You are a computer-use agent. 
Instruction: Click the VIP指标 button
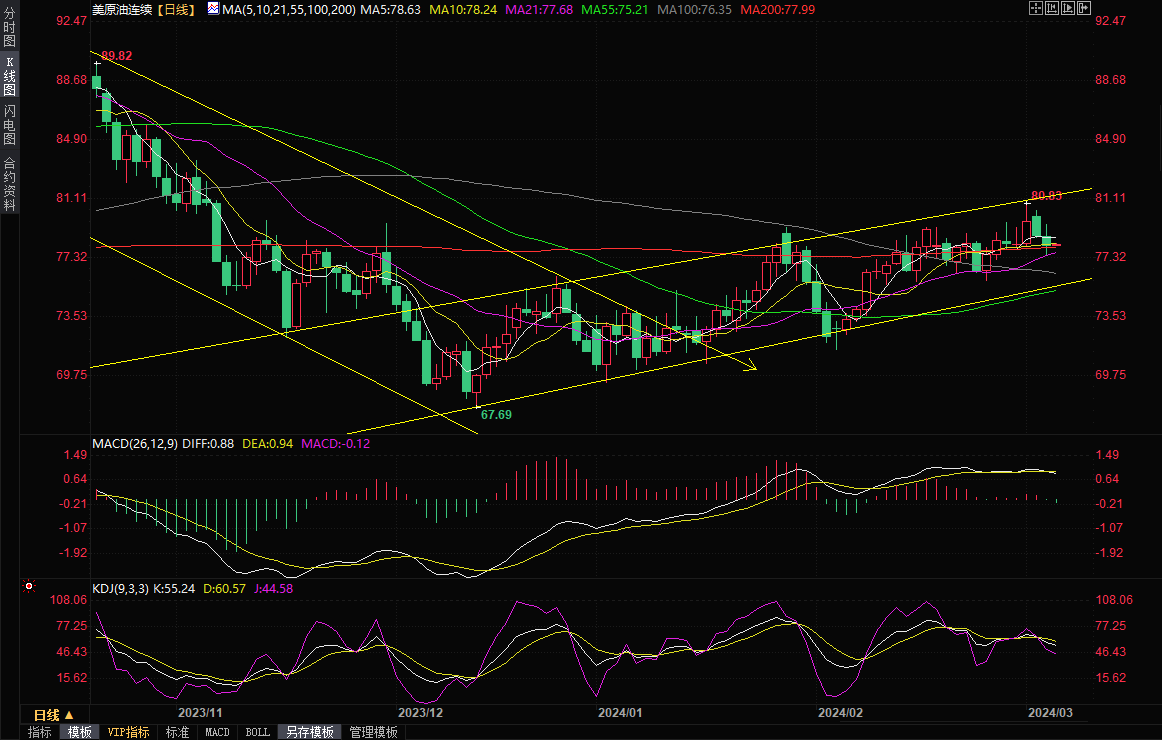[x=128, y=732]
